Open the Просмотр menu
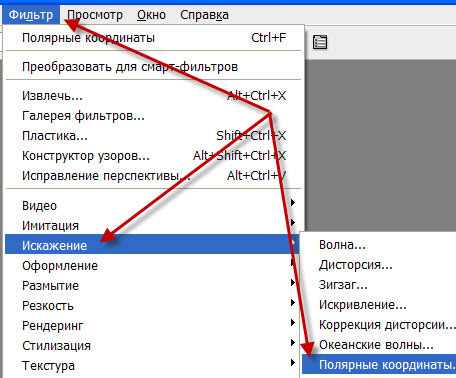456x378 pixels. click(95, 15)
